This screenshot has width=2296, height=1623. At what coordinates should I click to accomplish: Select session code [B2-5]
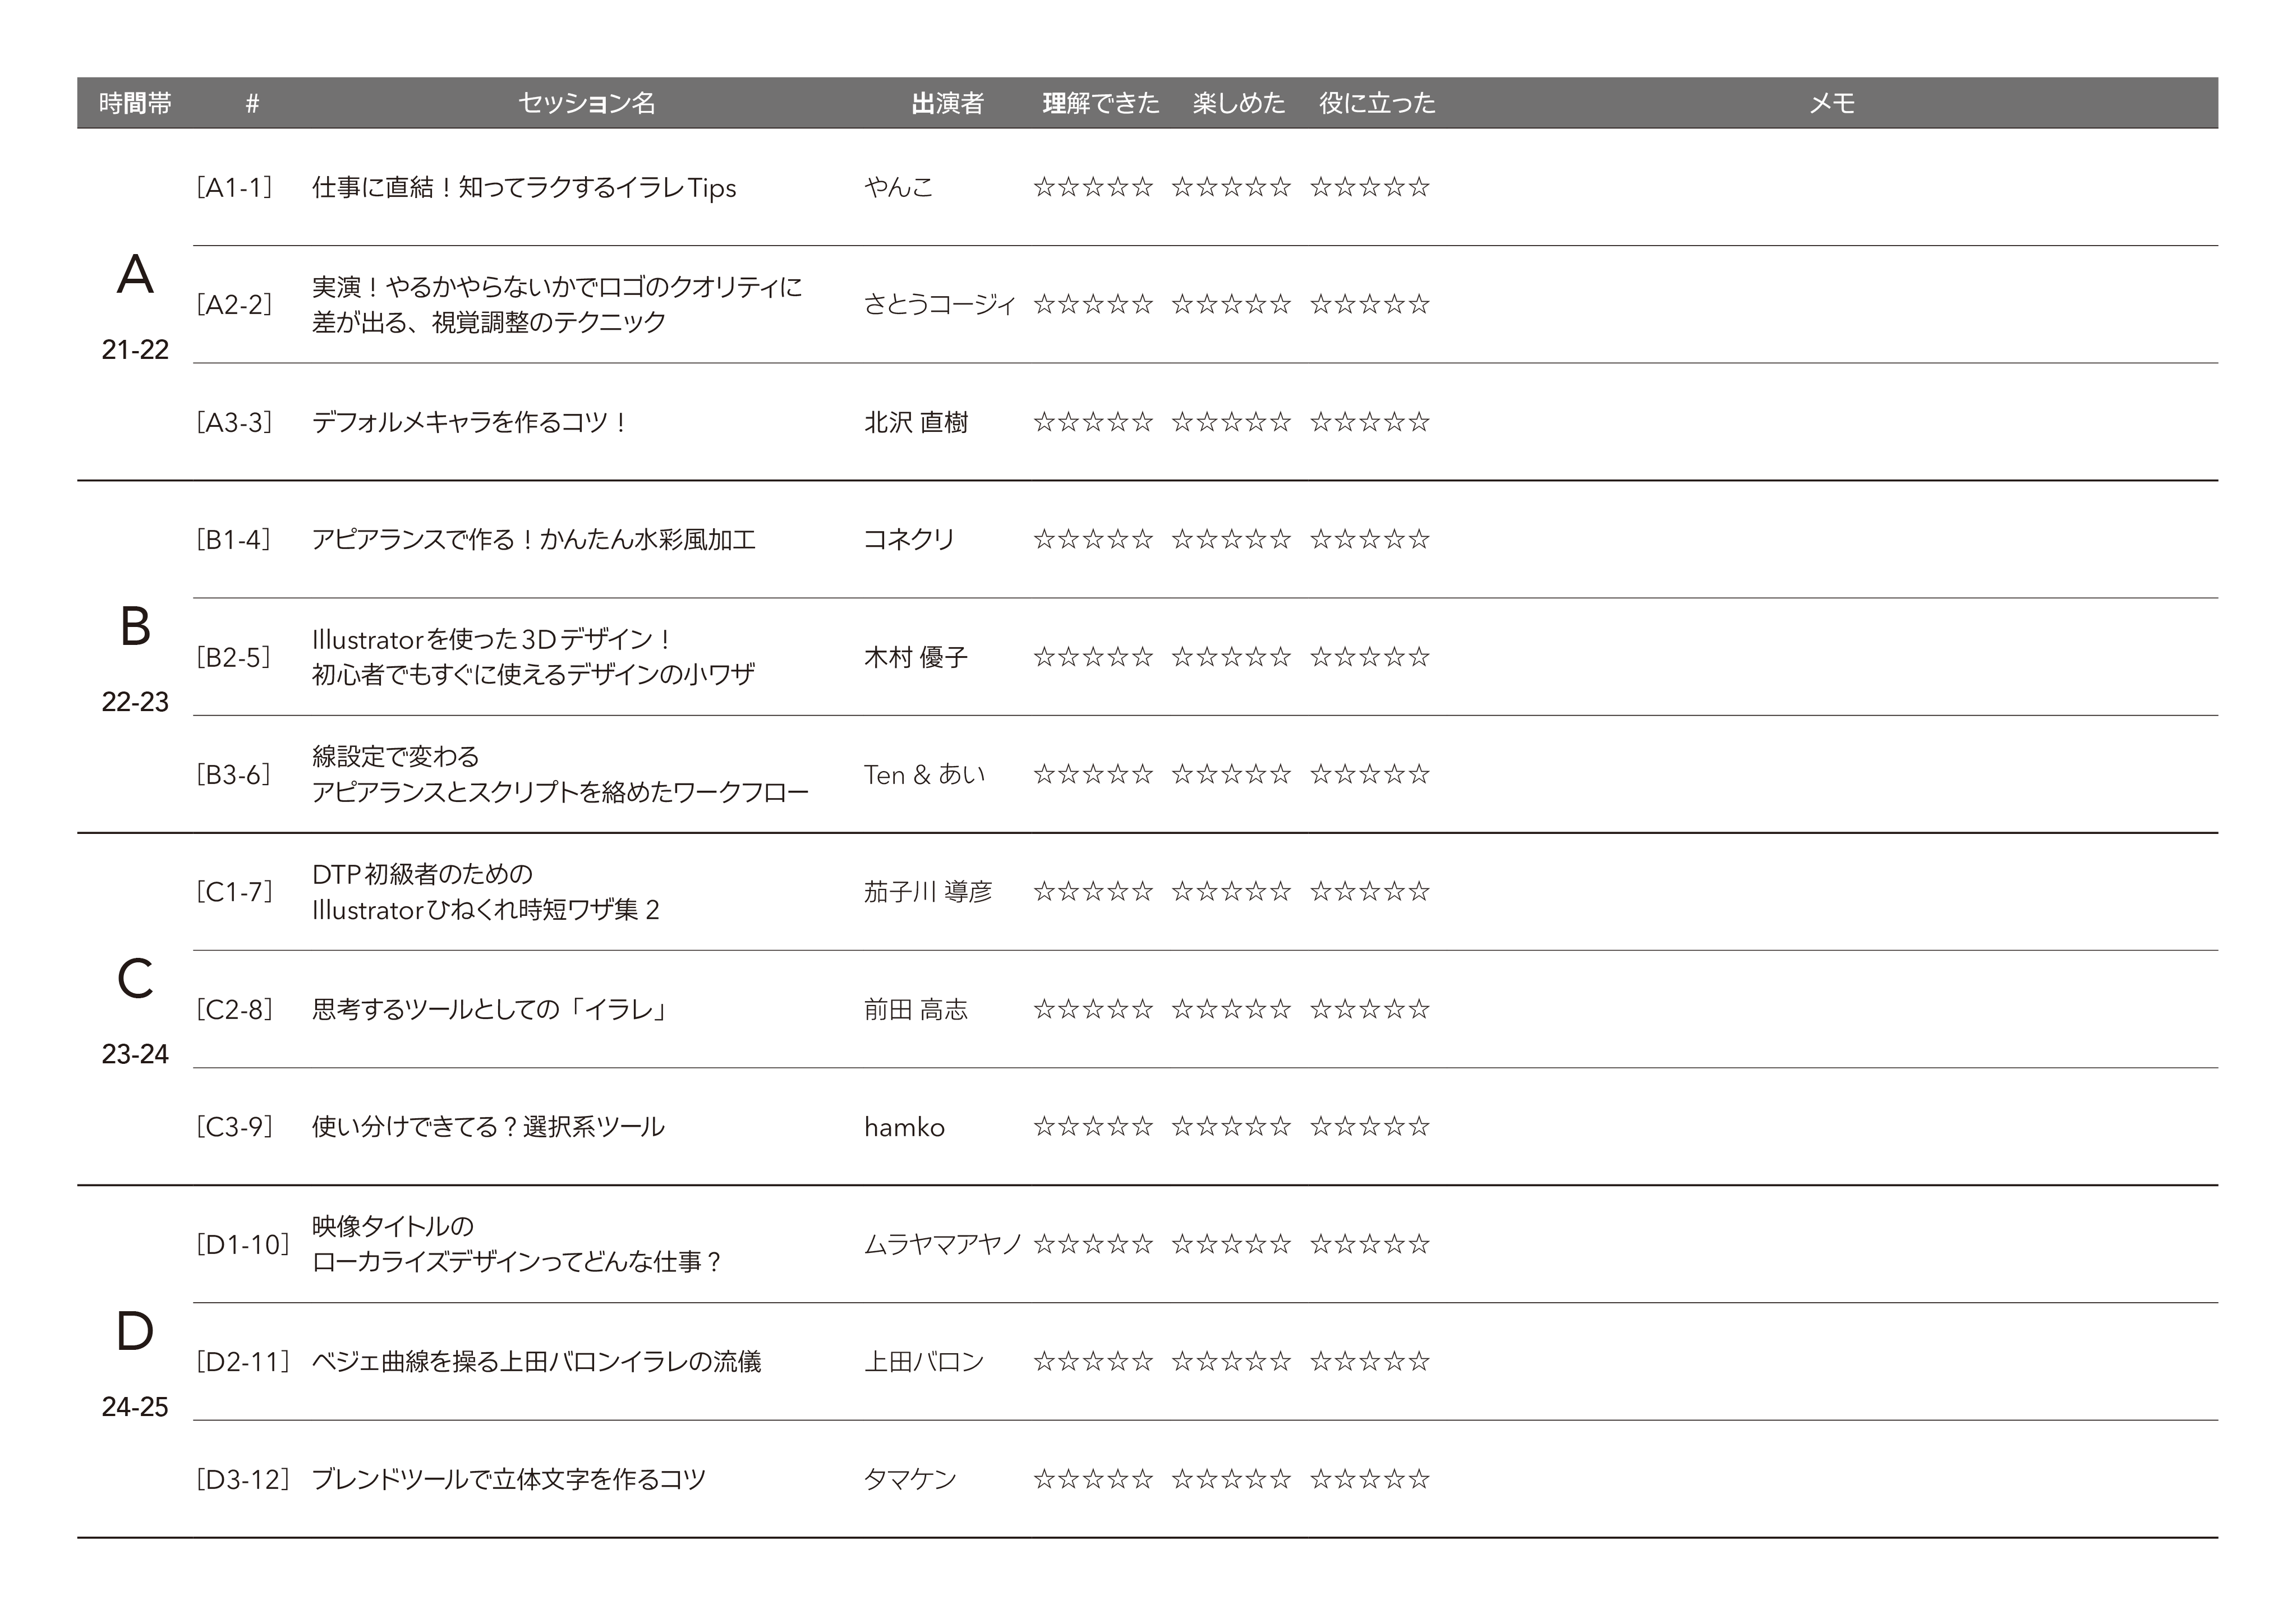point(233,657)
